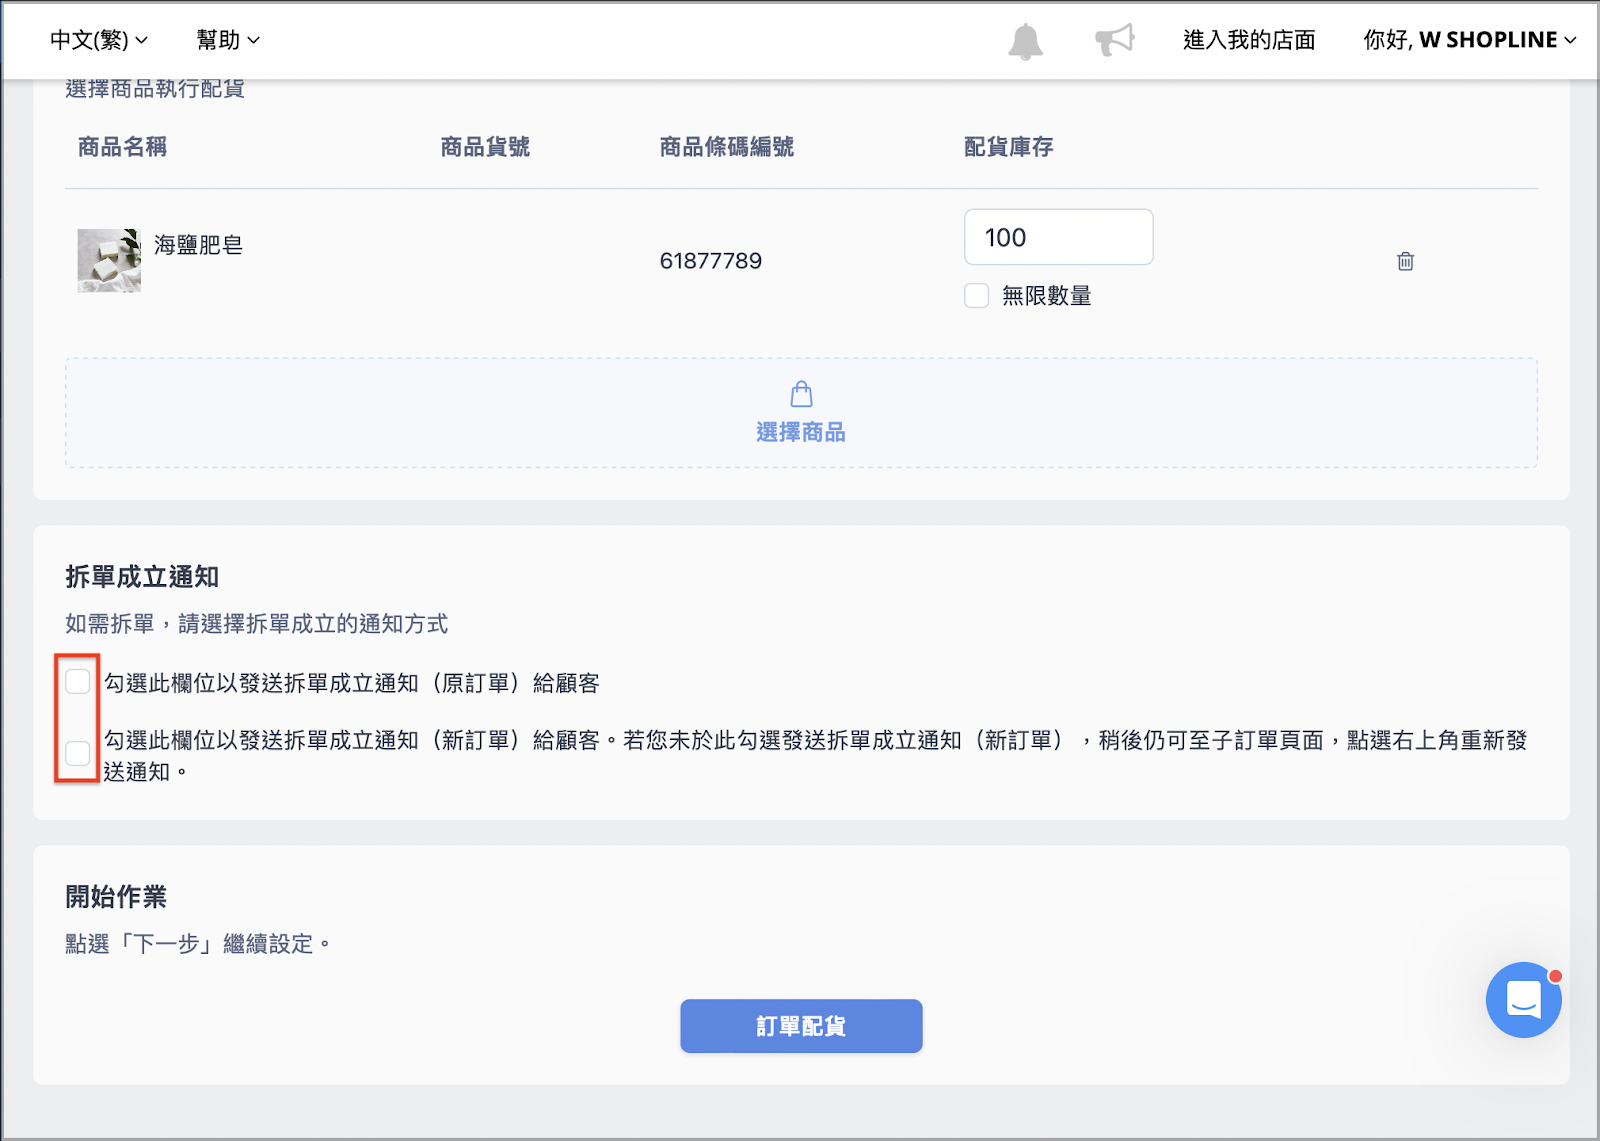1600x1141 pixels.
Task: Focus the 配貨庫存 quantity field showing 100
Action: 1058,237
